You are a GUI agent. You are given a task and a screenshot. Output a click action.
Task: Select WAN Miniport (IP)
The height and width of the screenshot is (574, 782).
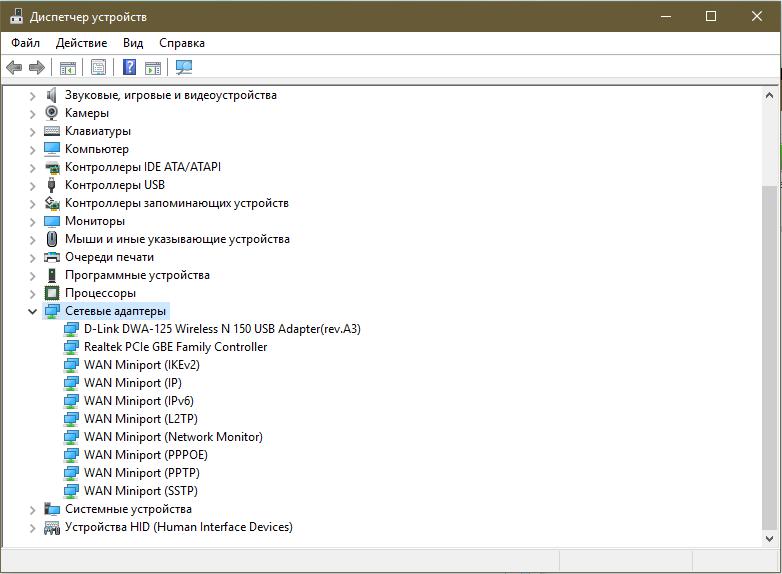133,383
